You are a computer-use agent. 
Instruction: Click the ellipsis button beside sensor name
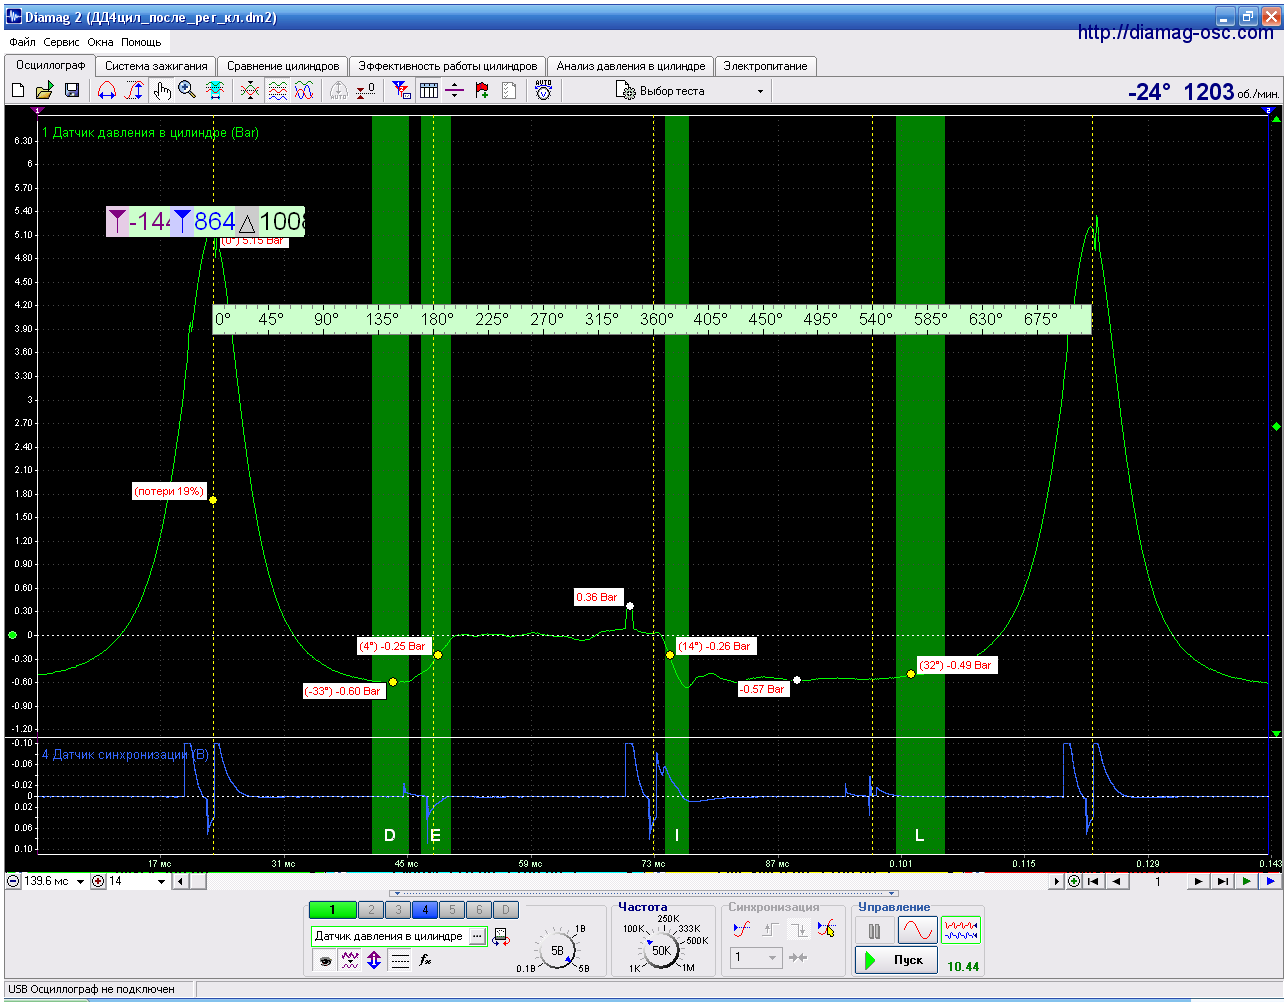[x=477, y=936]
